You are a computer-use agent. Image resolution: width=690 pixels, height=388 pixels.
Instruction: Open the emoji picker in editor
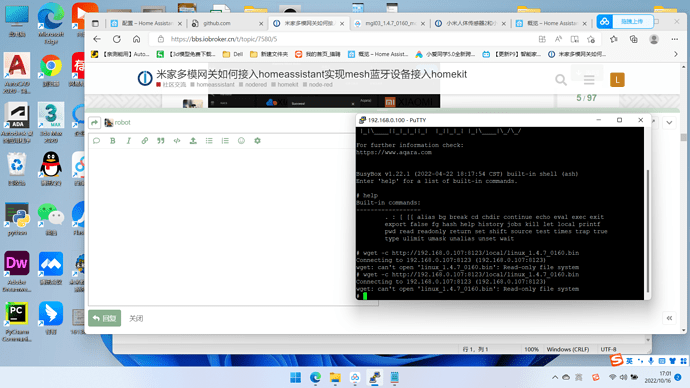point(241,141)
